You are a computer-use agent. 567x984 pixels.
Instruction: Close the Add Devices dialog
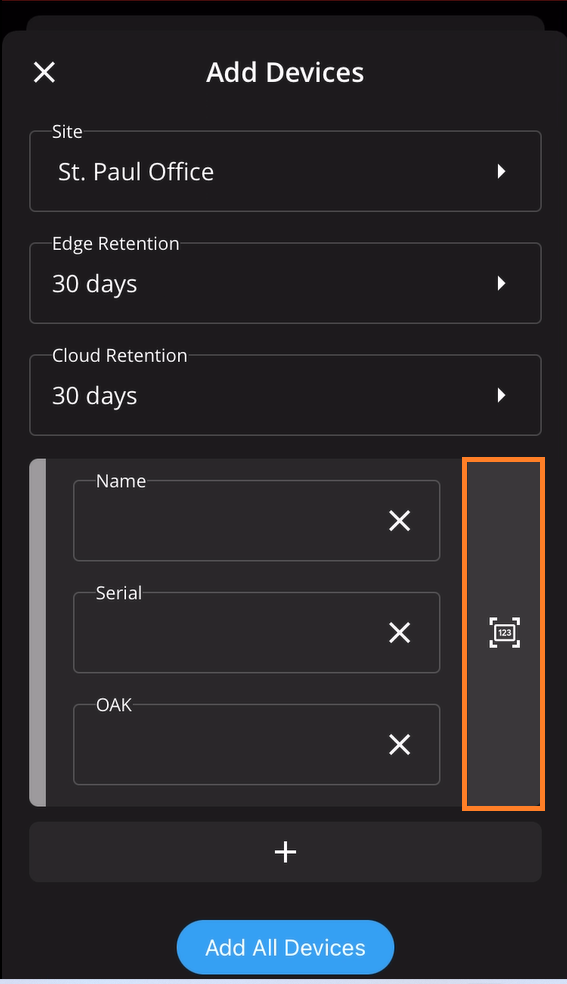[45, 72]
